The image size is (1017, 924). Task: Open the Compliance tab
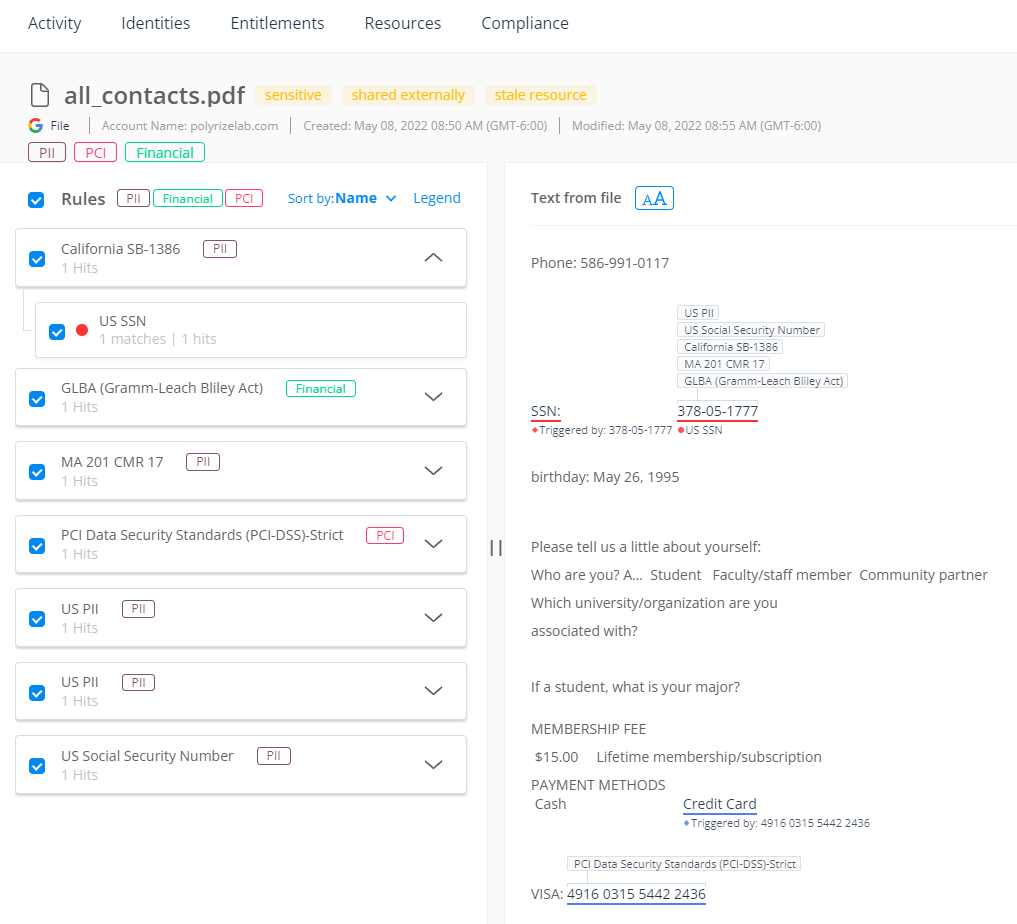(525, 23)
